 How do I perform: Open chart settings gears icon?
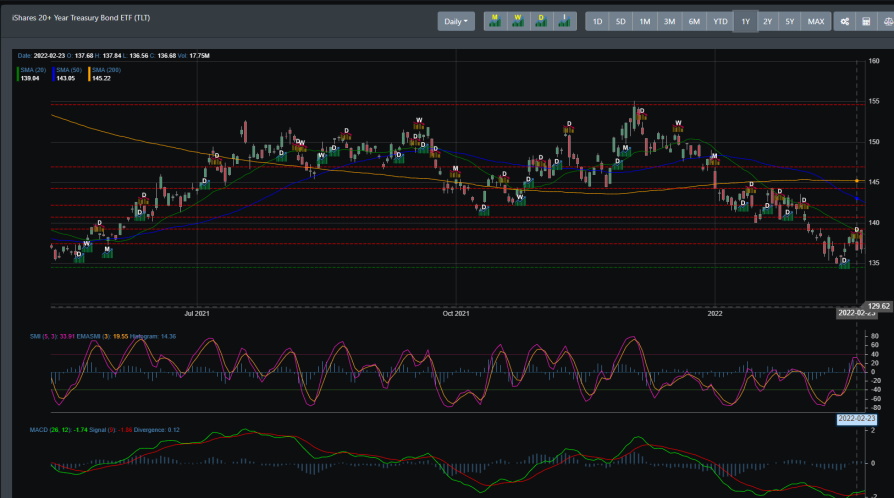pyautogui.click(x=844, y=22)
